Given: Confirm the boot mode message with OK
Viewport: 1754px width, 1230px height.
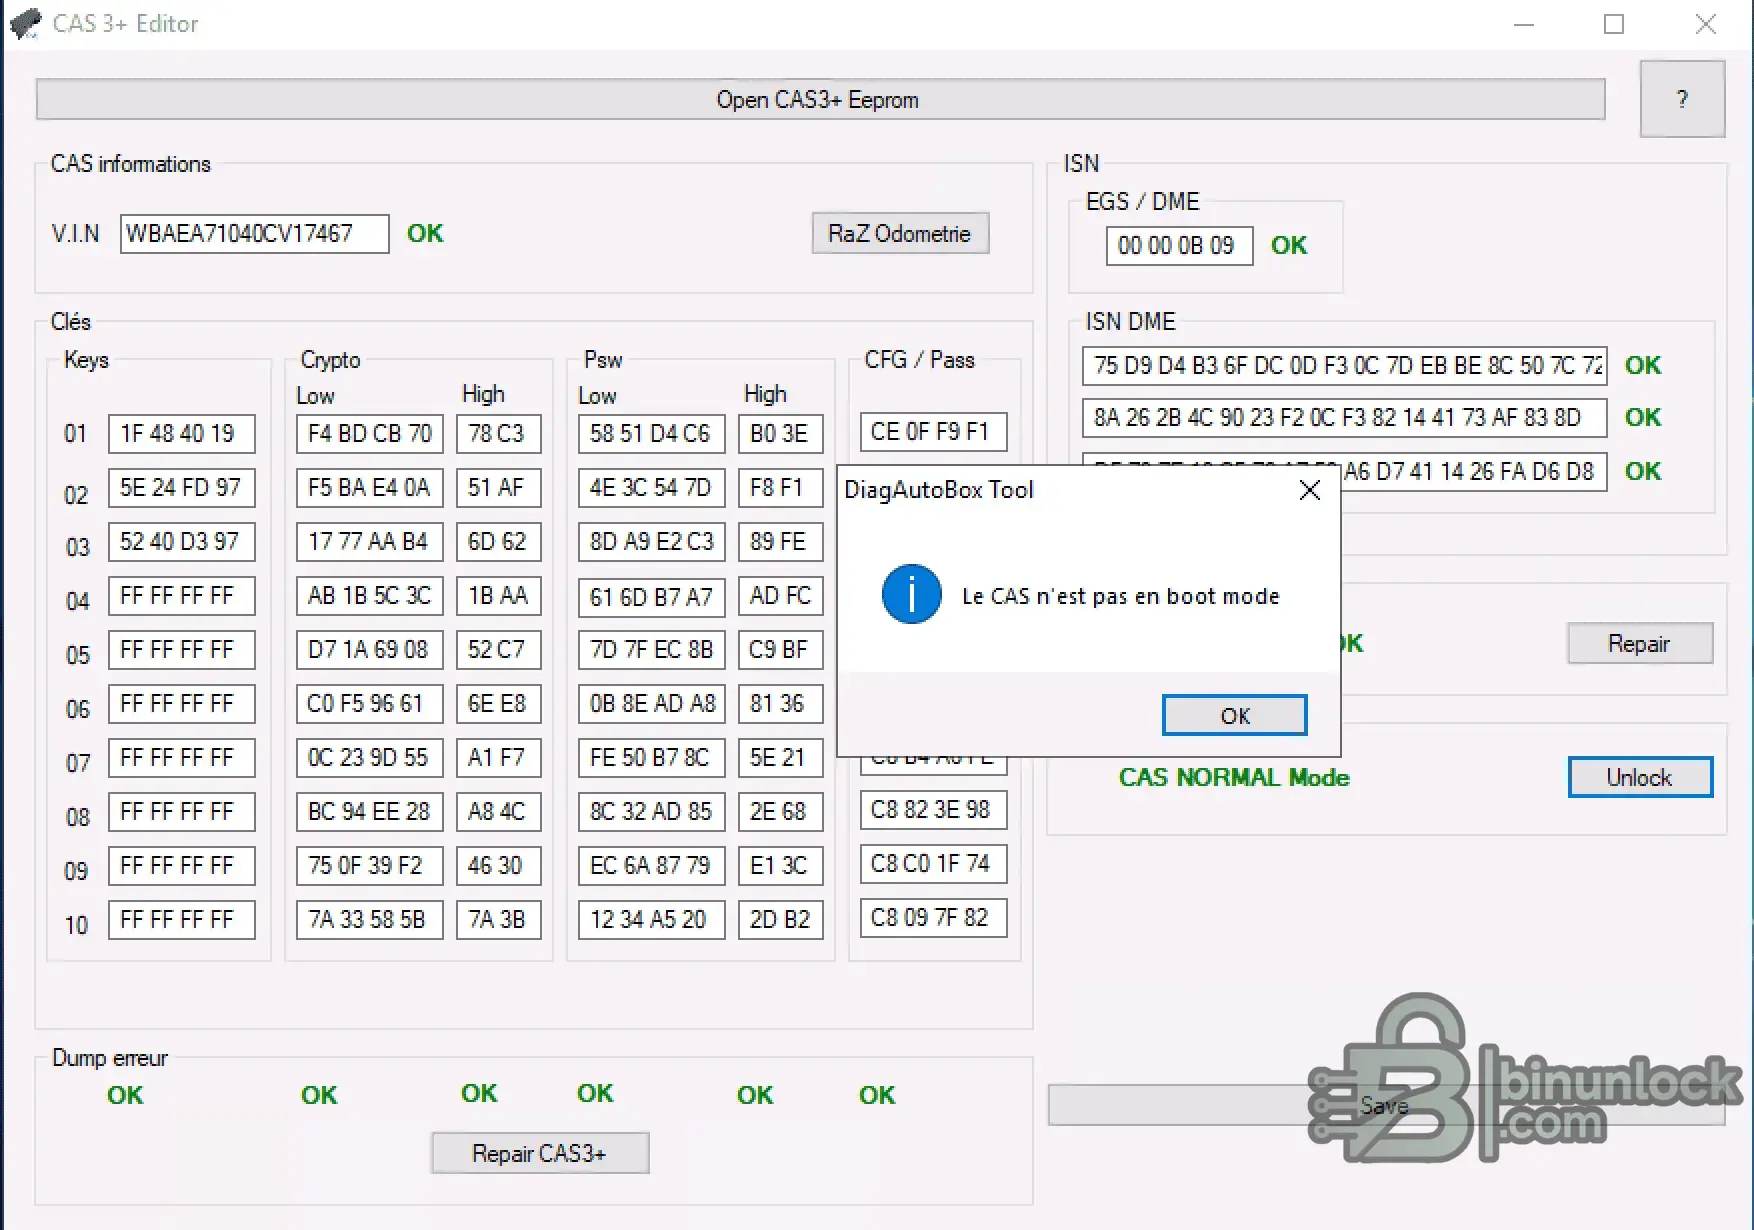Looking at the screenshot, I should point(1234,716).
